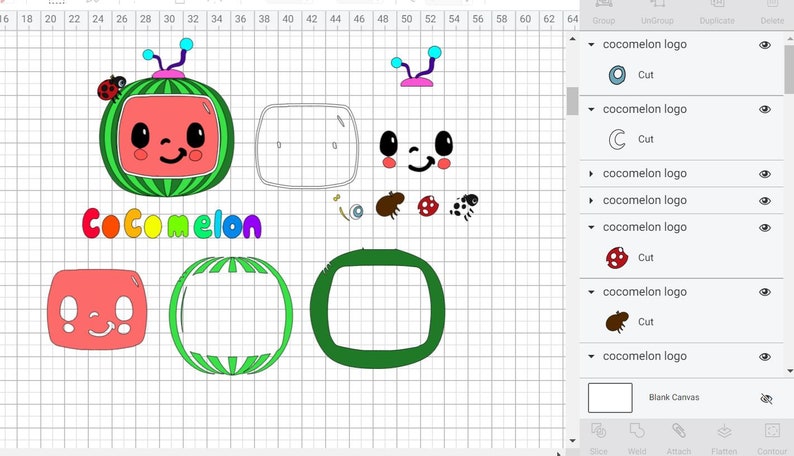Select the black eyes and smile piece
Screen dimensions: 794x456
click(416, 151)
